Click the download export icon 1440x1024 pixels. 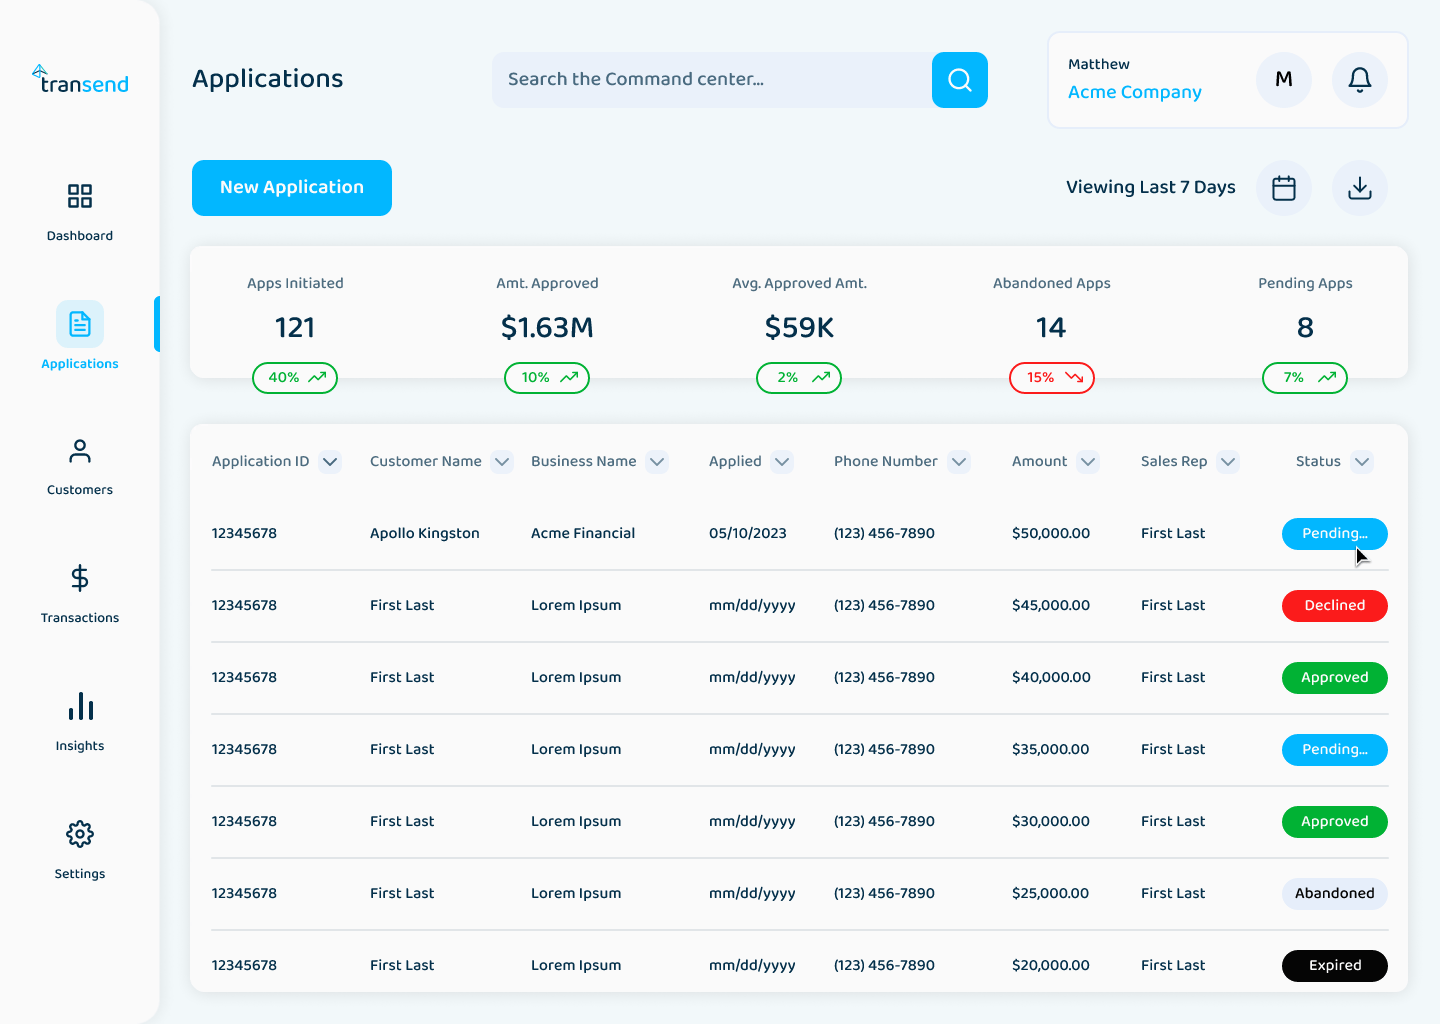[1360, 188]
